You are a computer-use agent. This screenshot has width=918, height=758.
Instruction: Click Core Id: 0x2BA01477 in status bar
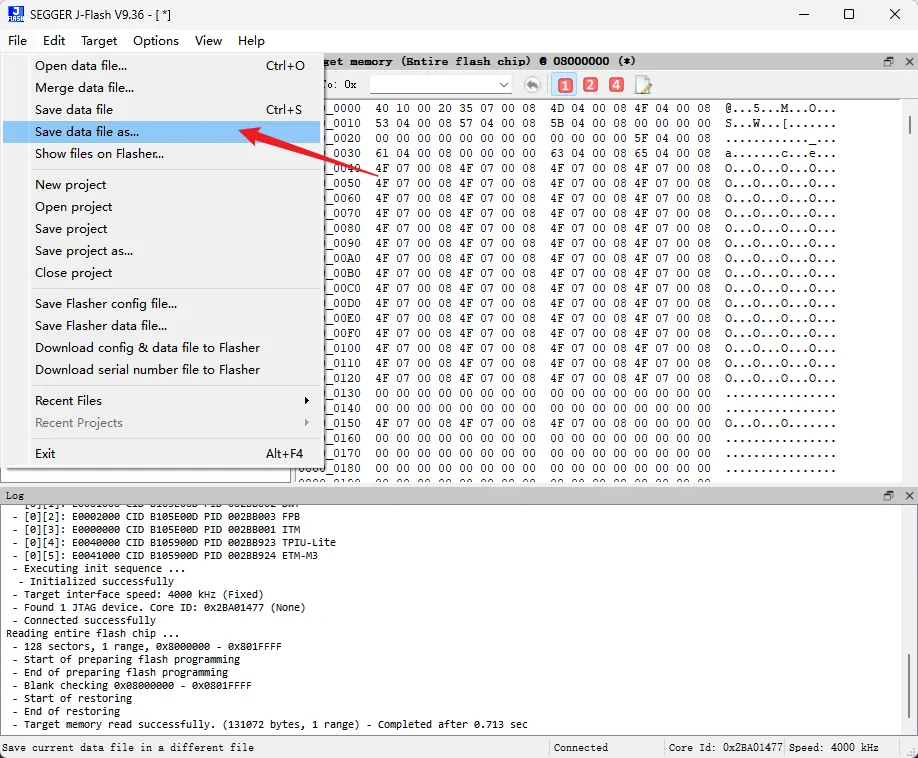(725, 747)
